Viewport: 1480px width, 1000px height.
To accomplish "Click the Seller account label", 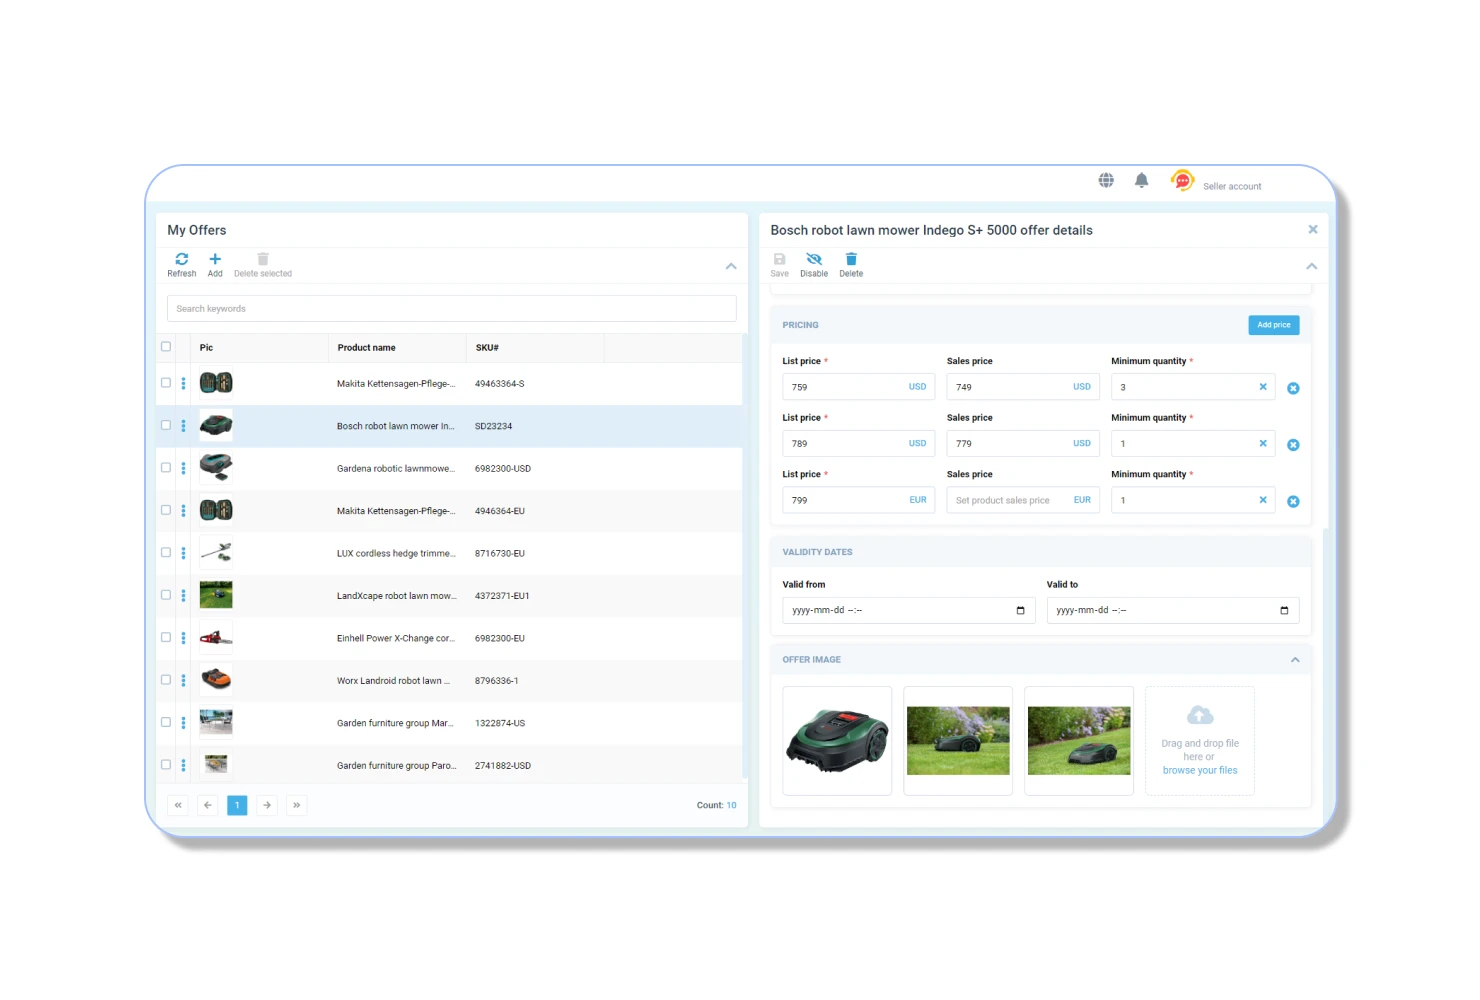I will [1232, 187].
